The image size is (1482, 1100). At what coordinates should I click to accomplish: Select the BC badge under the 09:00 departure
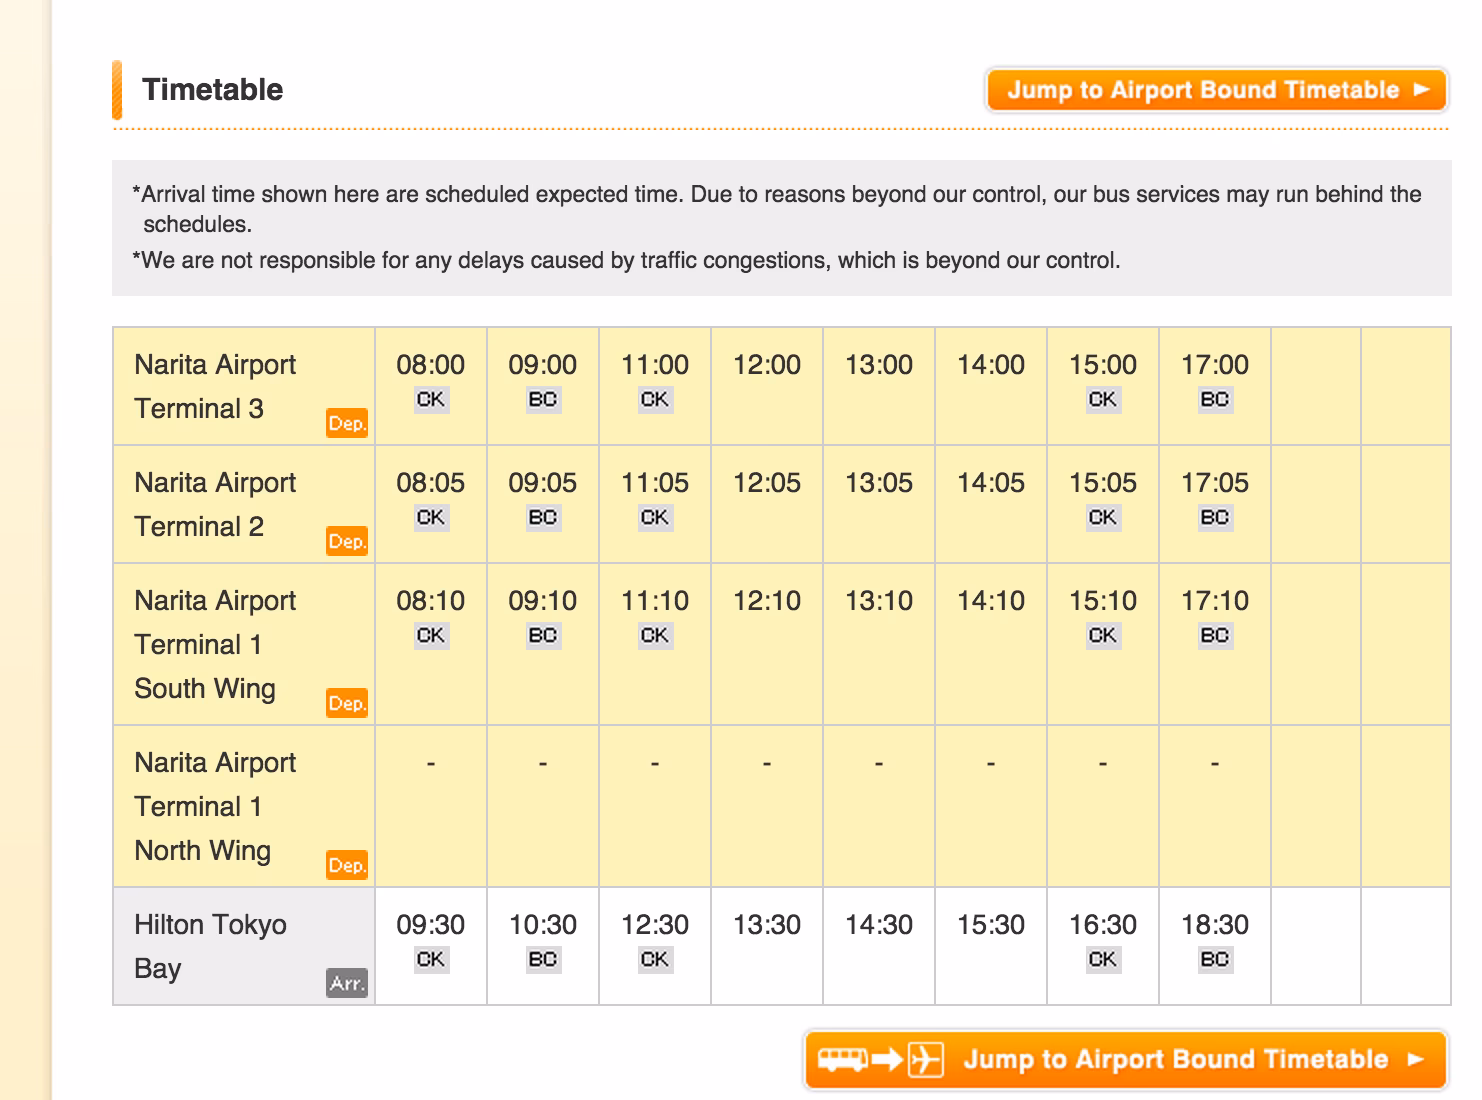[542, 398]
